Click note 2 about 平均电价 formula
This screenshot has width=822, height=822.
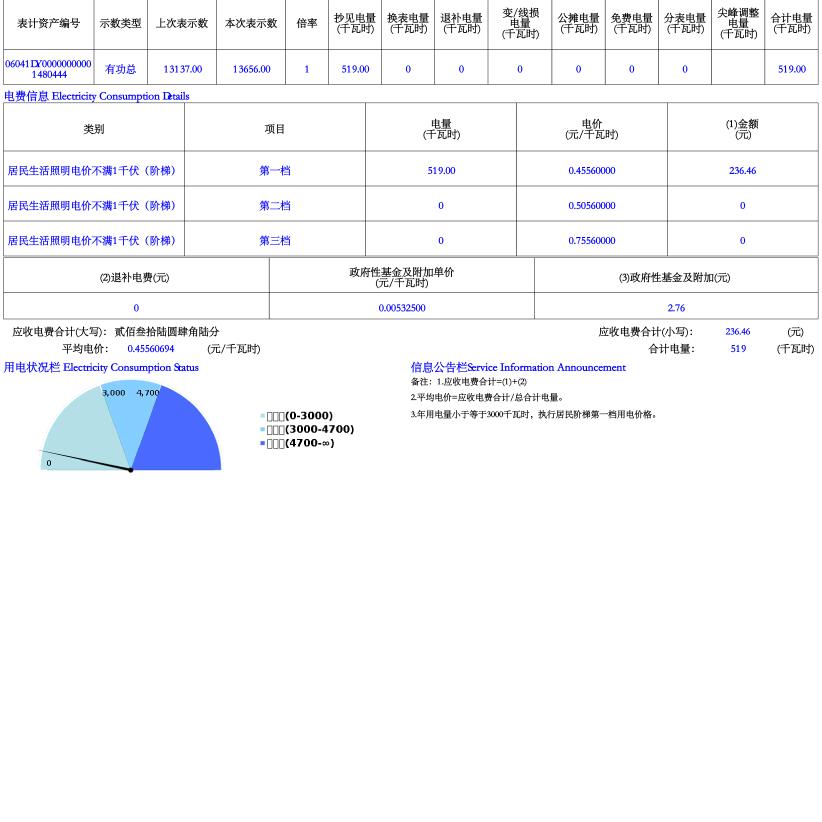(488, 398)
